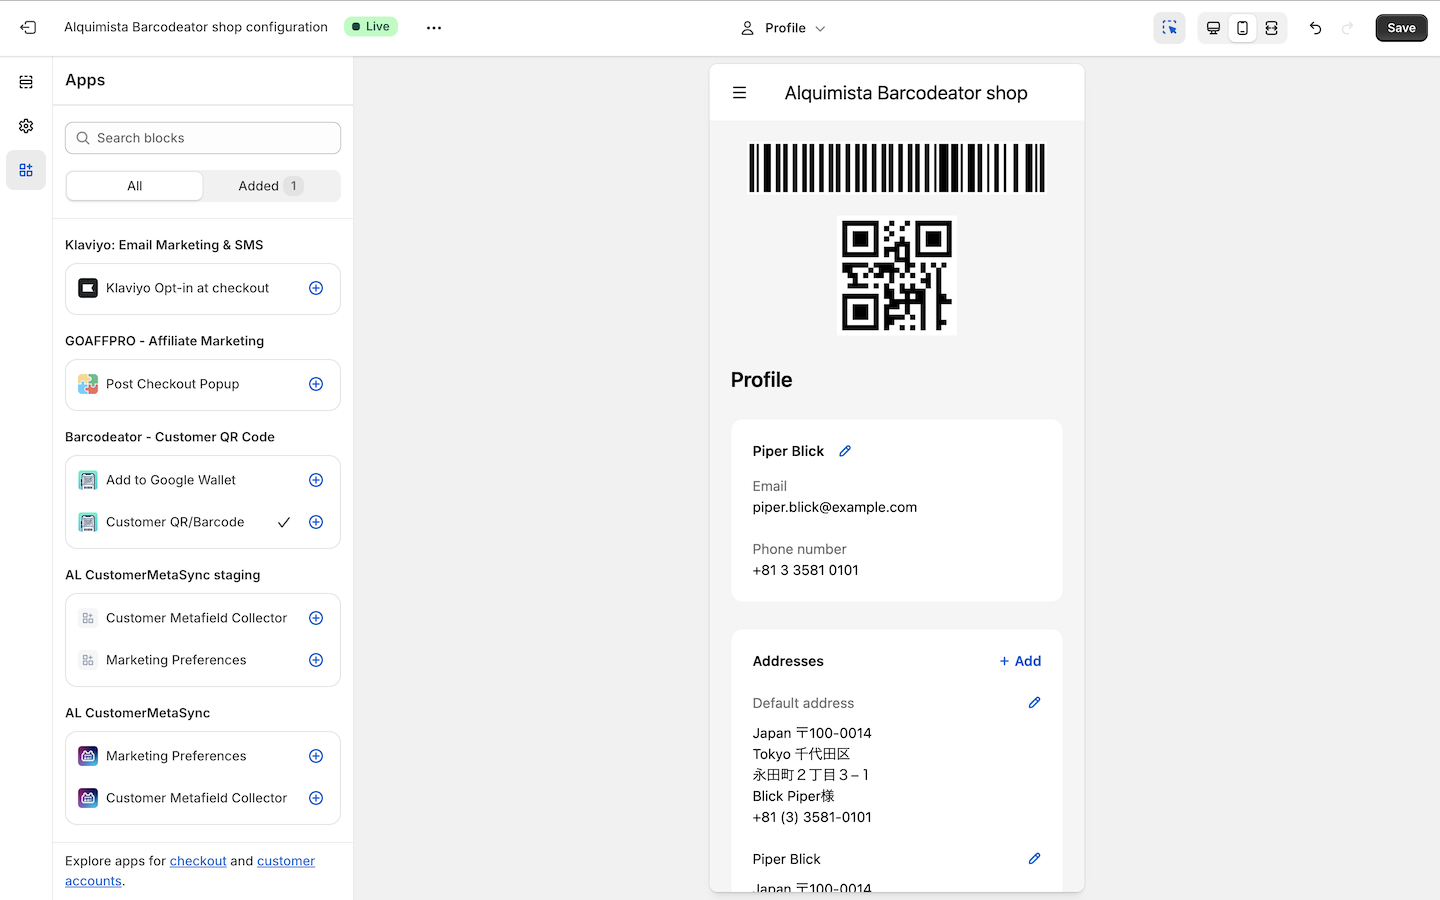Open the Sections panel in left sidebar
The height and width of the screenshot is (900, 1440).
(26, 82)
